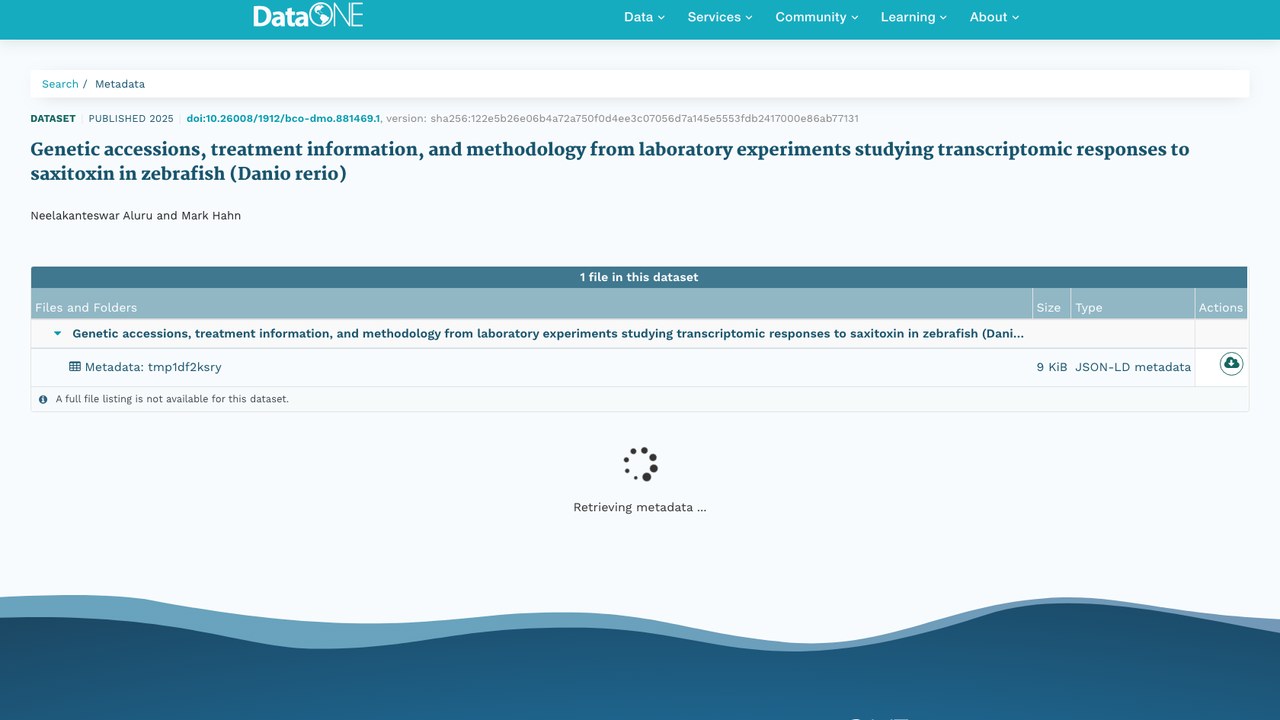The image size is (1280, 720).
Task: Click the Type column header
Action: [1089, 307]
